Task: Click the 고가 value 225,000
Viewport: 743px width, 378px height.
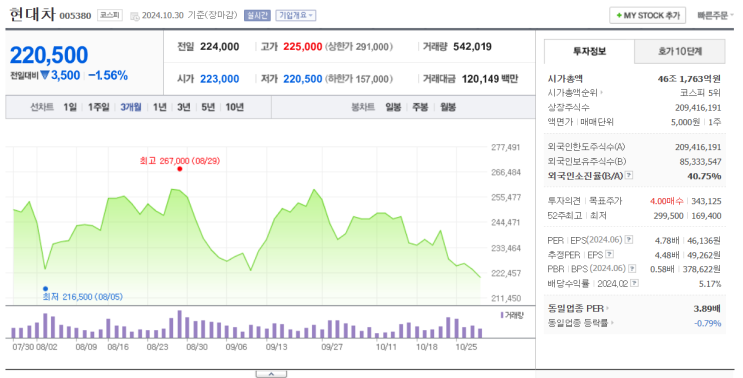Action: click(303, 46)
